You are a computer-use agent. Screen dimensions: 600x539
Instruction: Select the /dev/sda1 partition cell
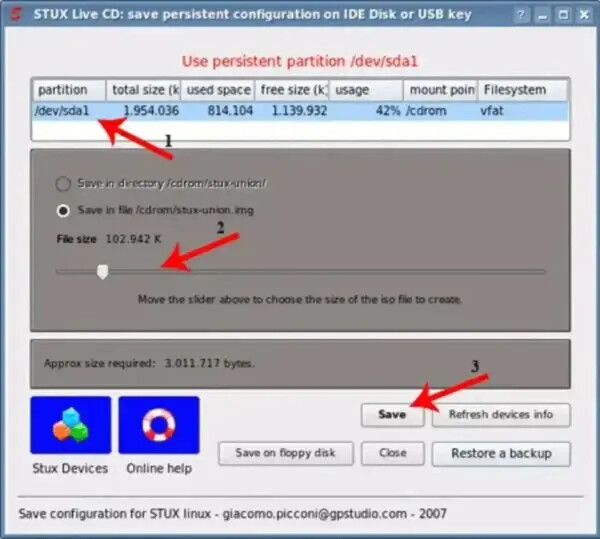coord(62,111)
